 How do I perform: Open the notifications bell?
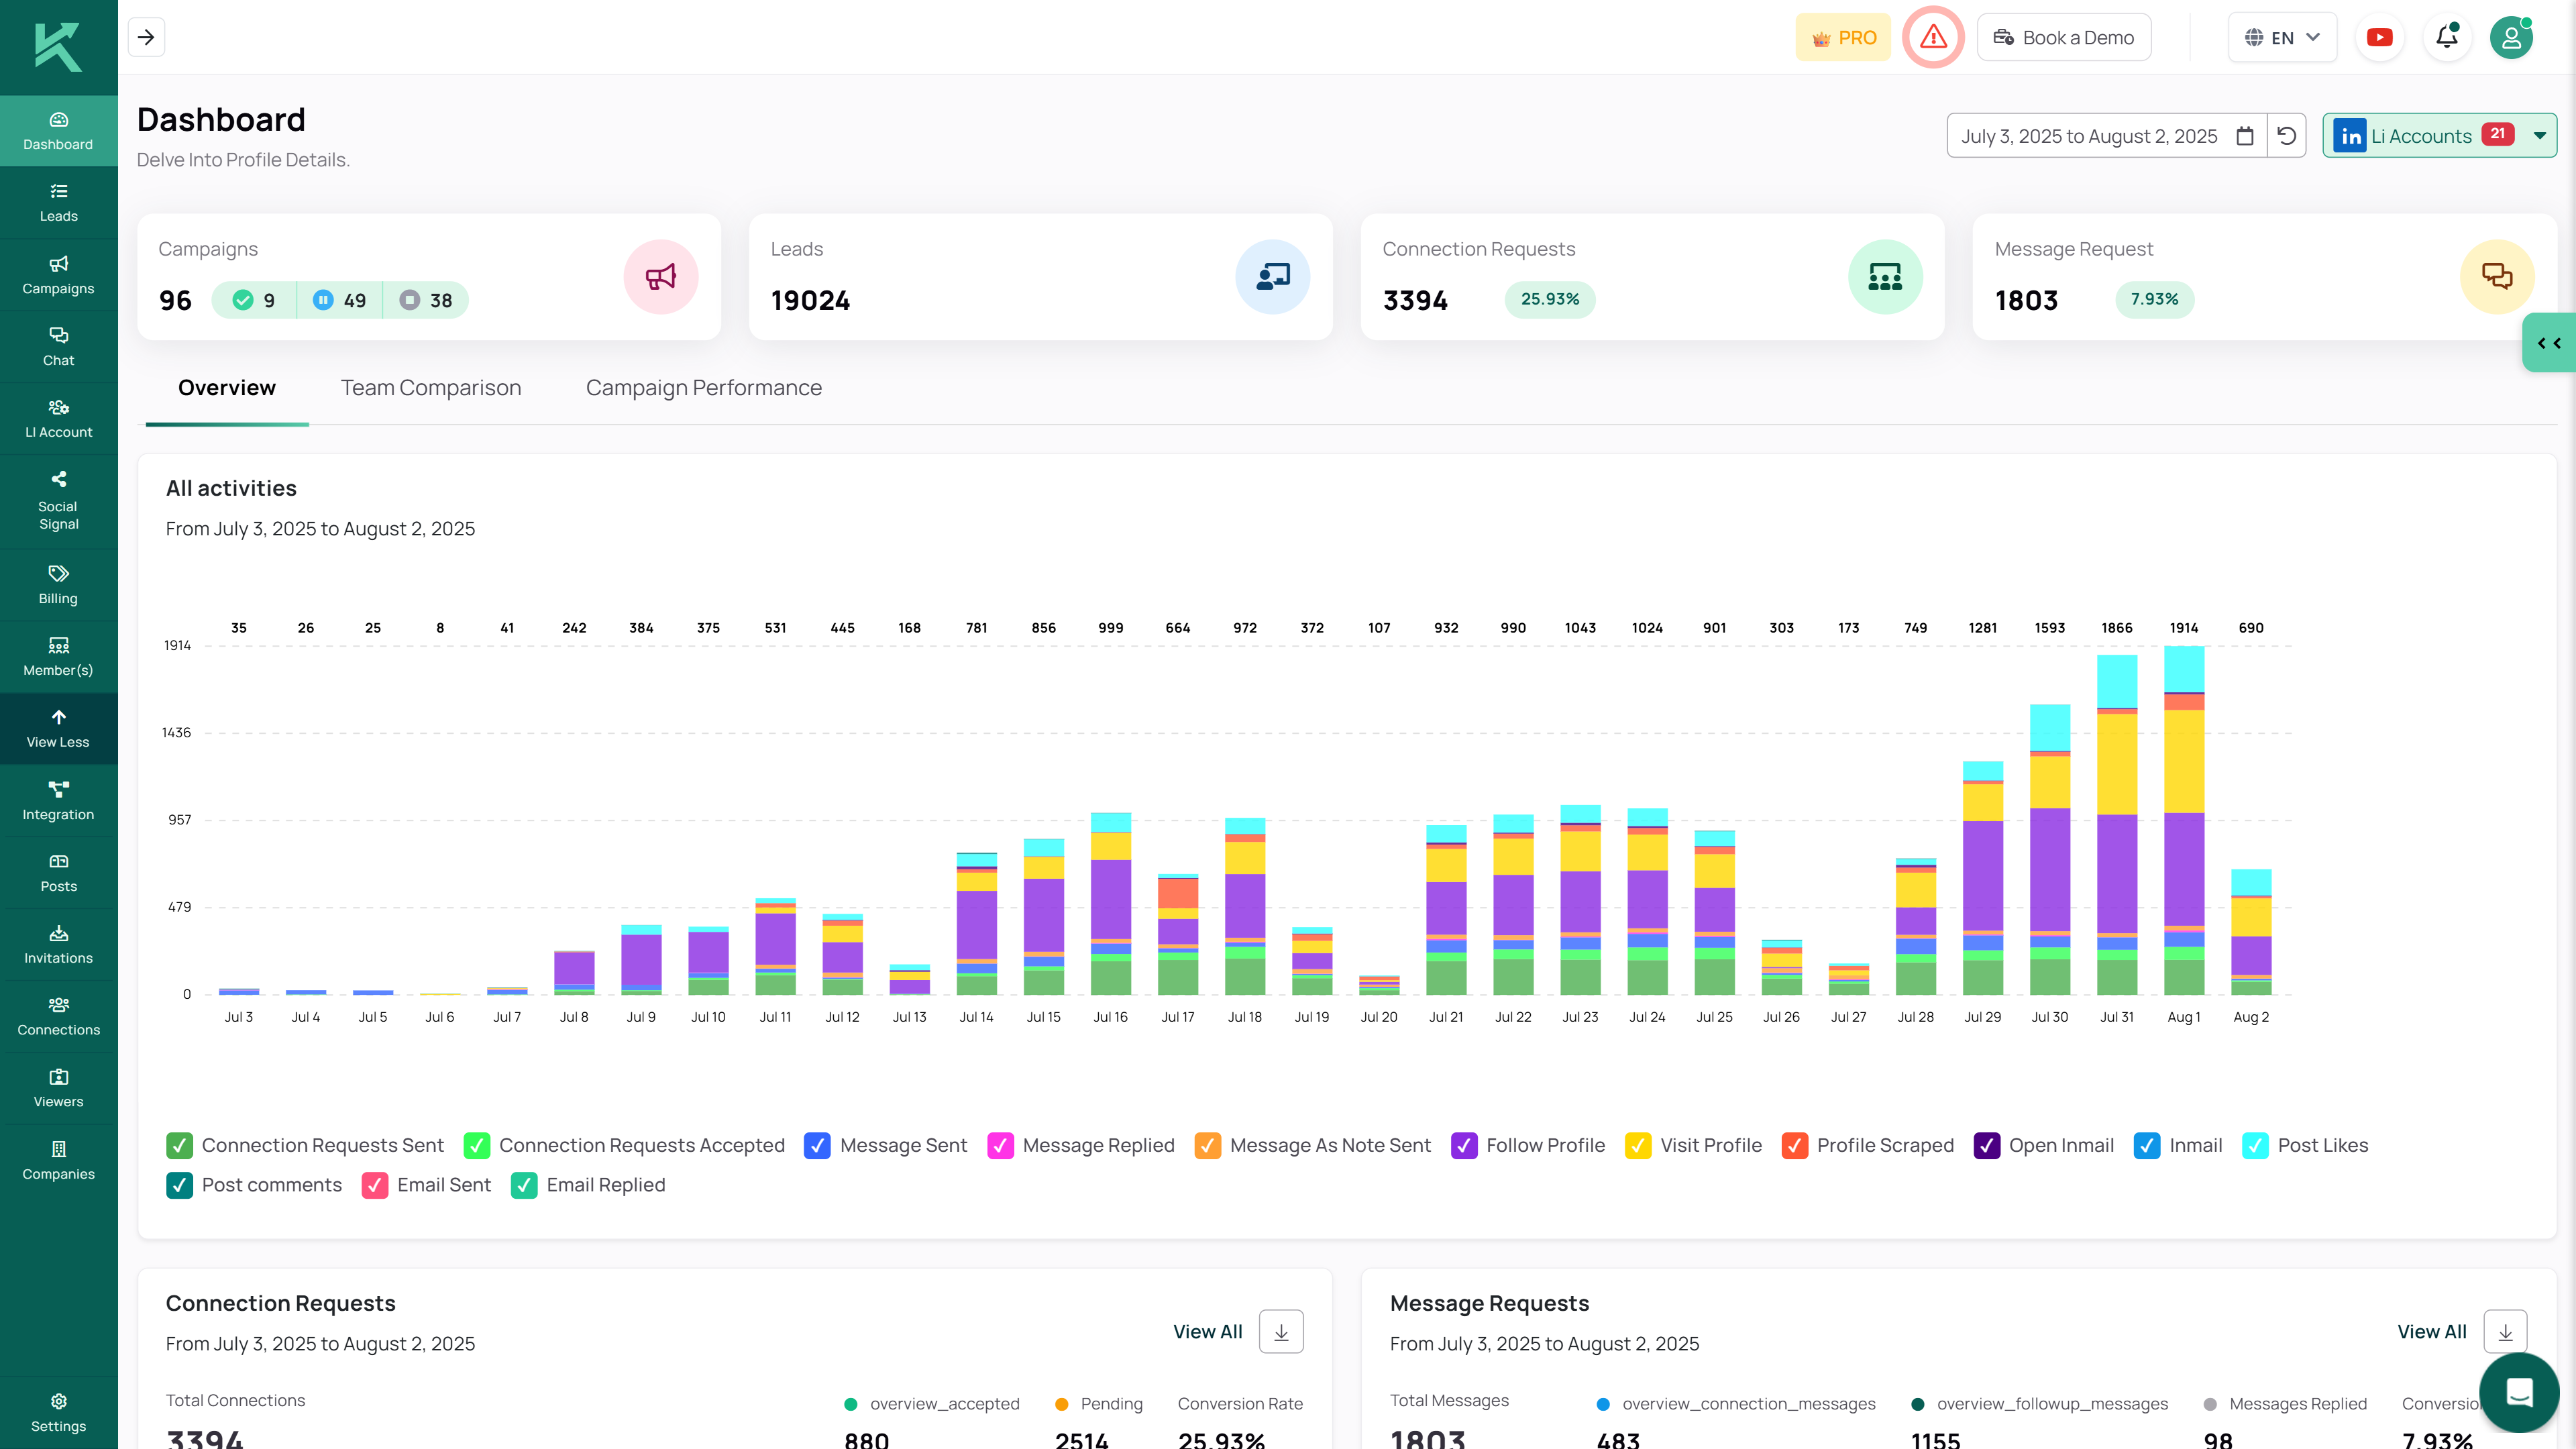[2447, 37]
